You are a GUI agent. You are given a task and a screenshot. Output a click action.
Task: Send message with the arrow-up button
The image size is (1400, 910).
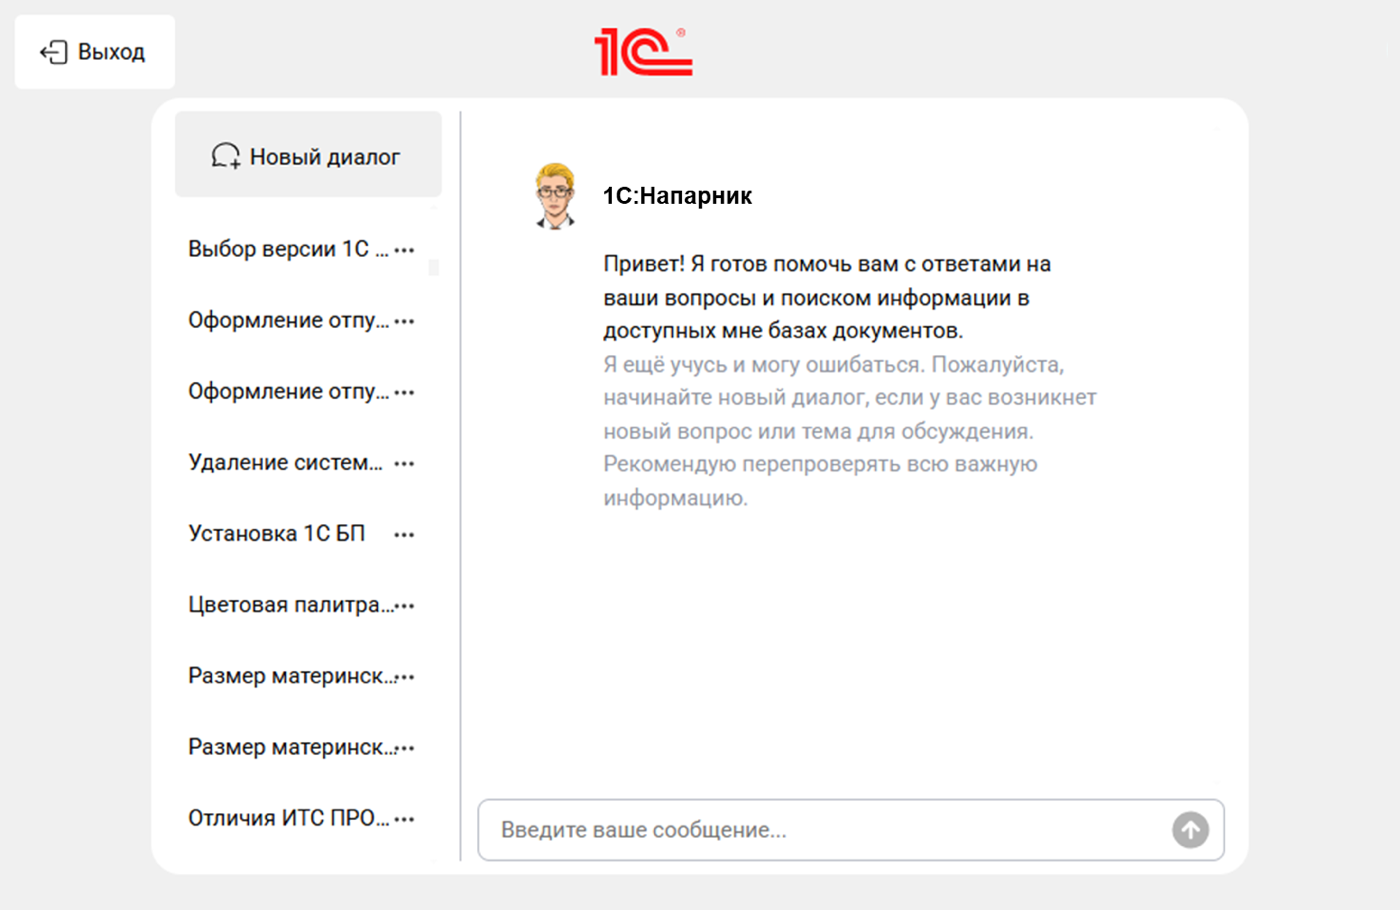tap(1190, 830)
